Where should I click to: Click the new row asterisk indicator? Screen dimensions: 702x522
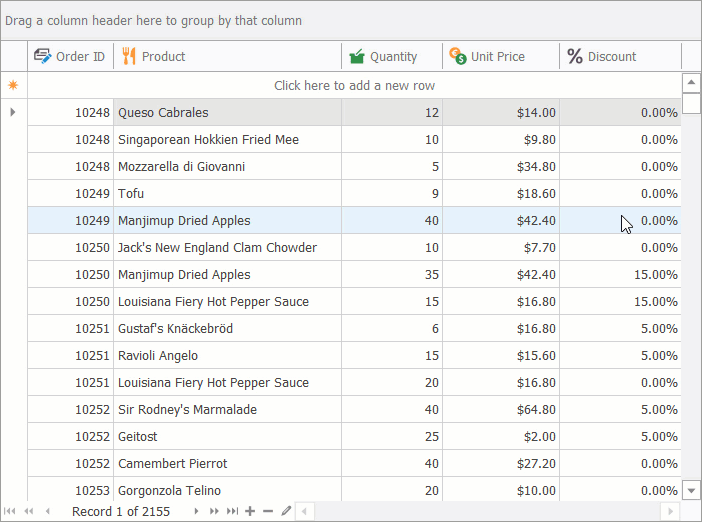click(x=13, y=86)
